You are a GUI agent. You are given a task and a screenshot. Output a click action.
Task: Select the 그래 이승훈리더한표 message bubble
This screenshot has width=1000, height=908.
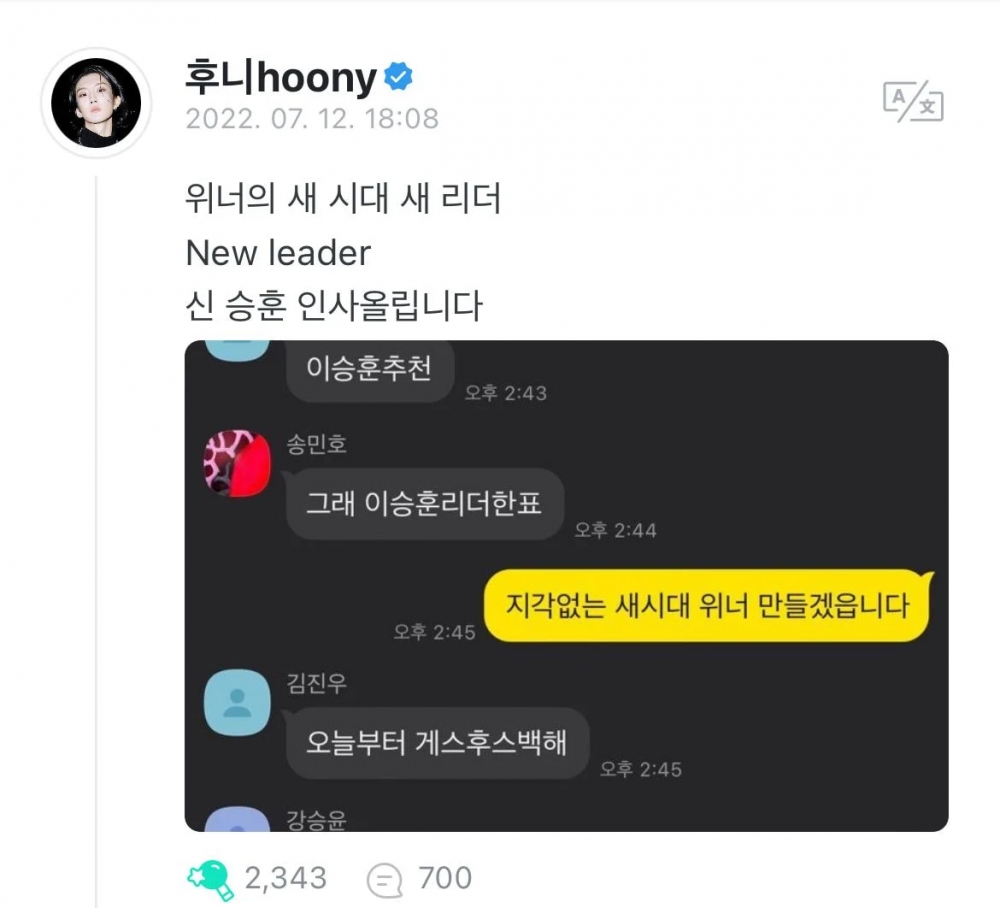[x=424, y=504]
